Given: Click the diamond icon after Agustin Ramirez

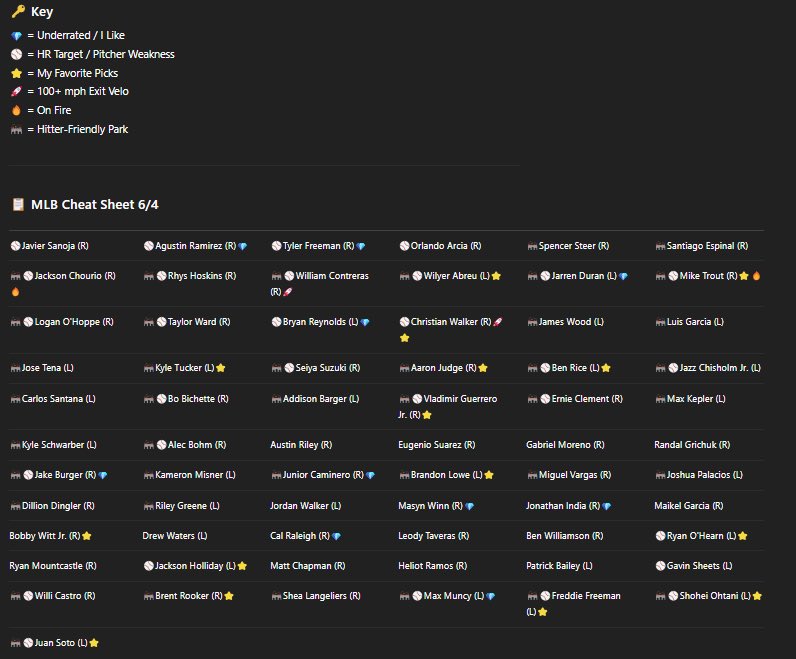Looking at the screenshot, I should click(x=243, y=246).
